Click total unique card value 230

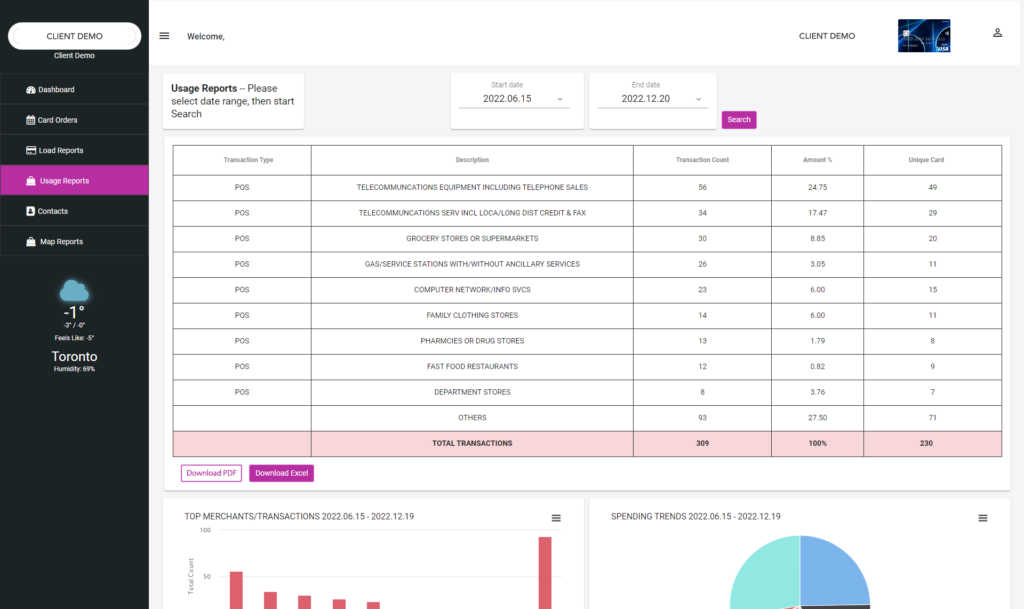926,443
